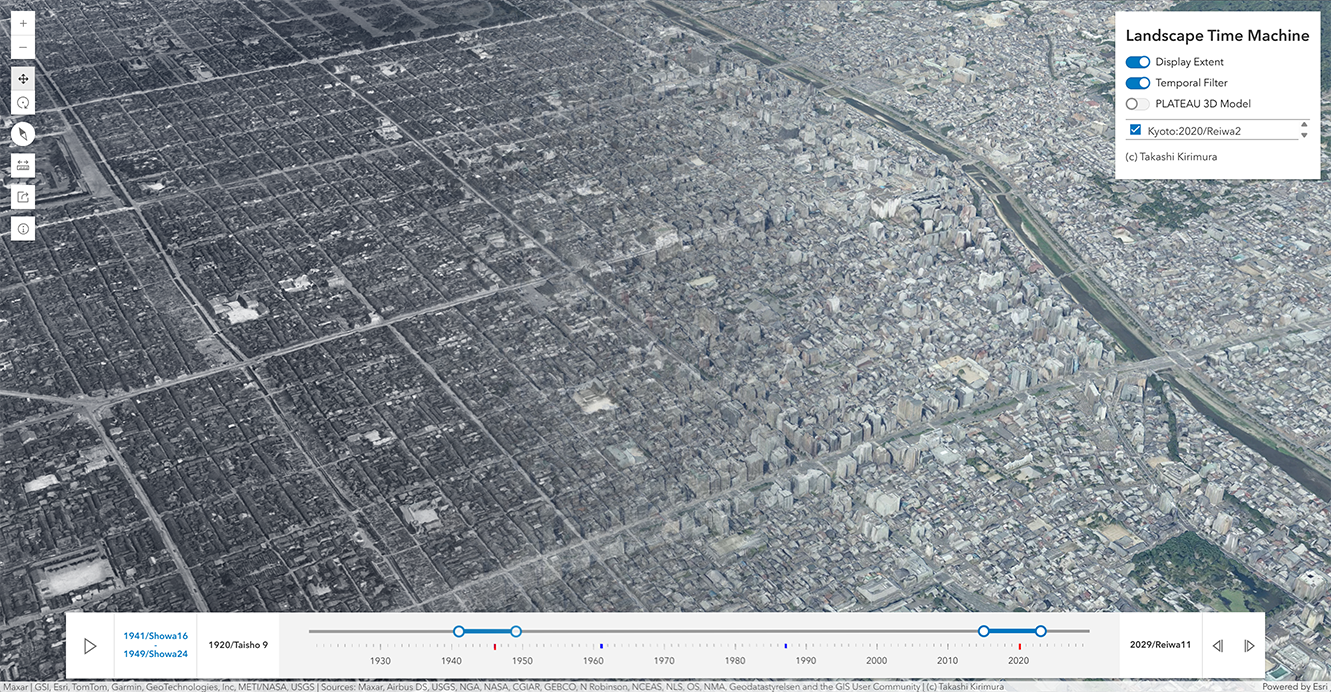The height and width of the screenshot is (692, 1331).
Task: Zoom in on the map
Action: (x=23, y=23)
